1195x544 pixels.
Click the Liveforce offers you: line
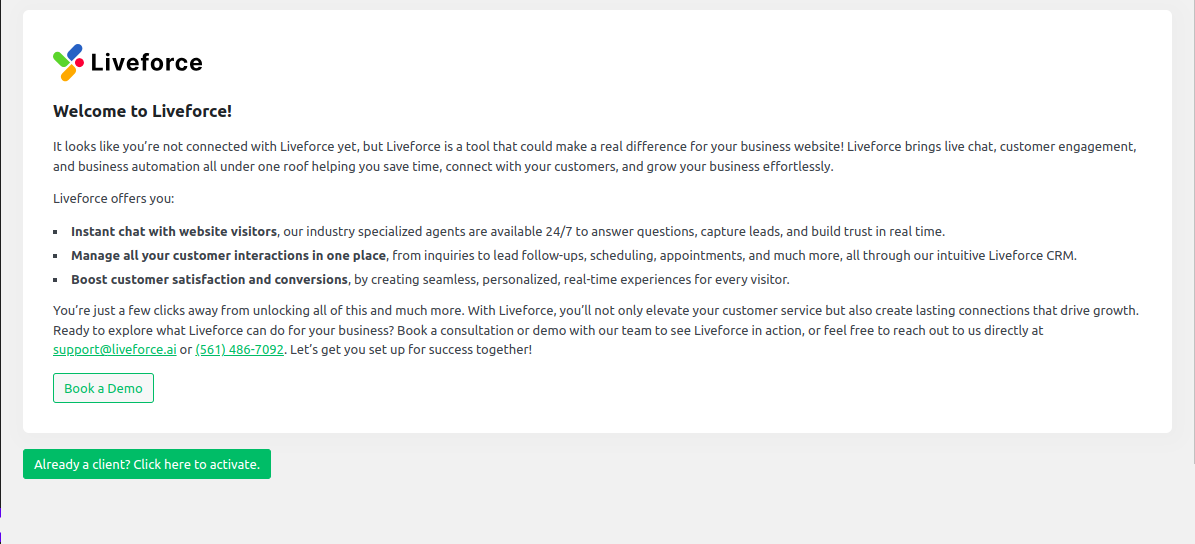pyautogui.click(x=114, y=199)
